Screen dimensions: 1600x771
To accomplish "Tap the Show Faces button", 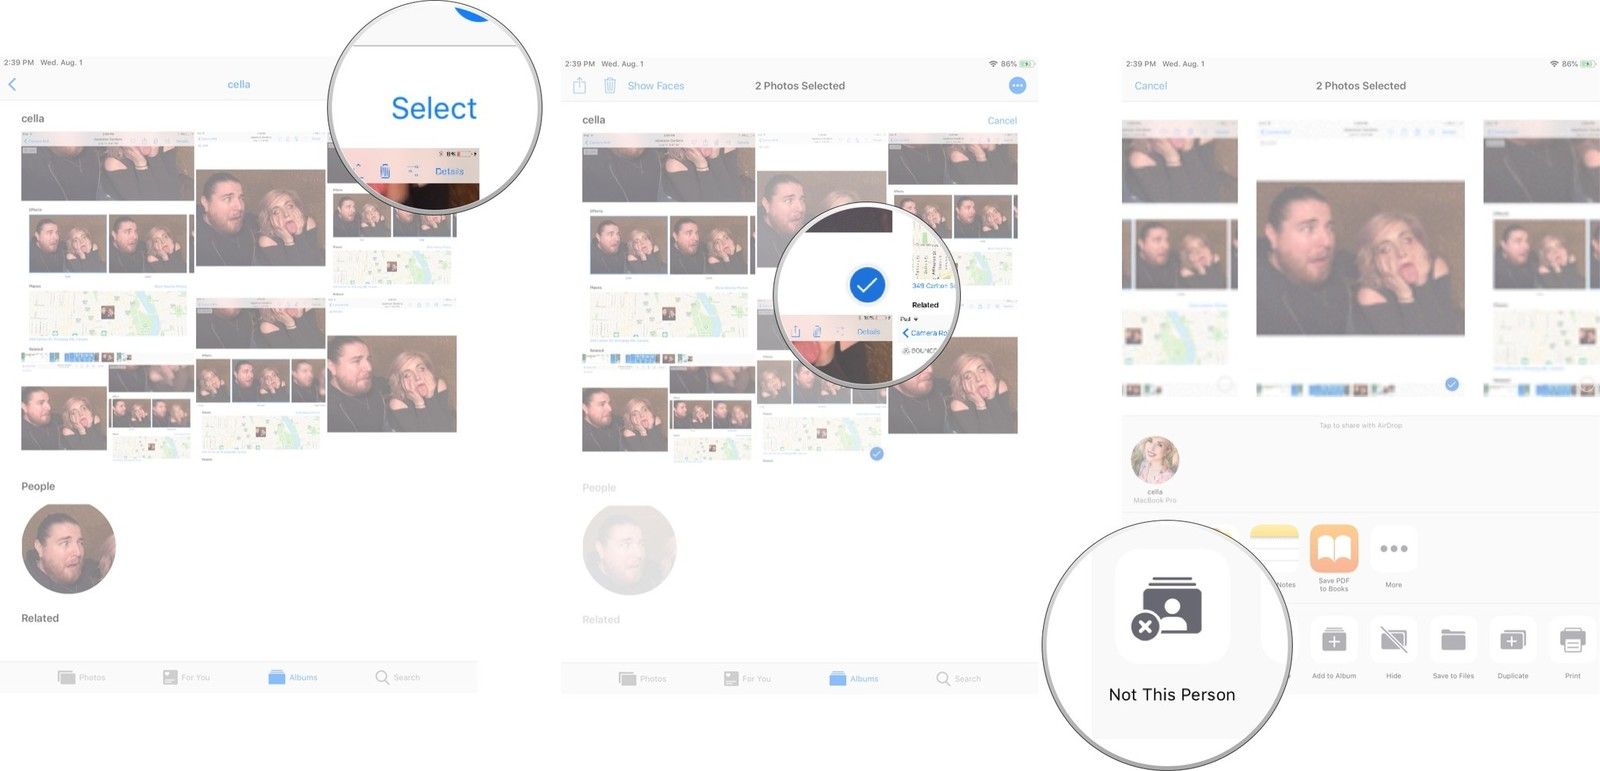I will 655,86.
